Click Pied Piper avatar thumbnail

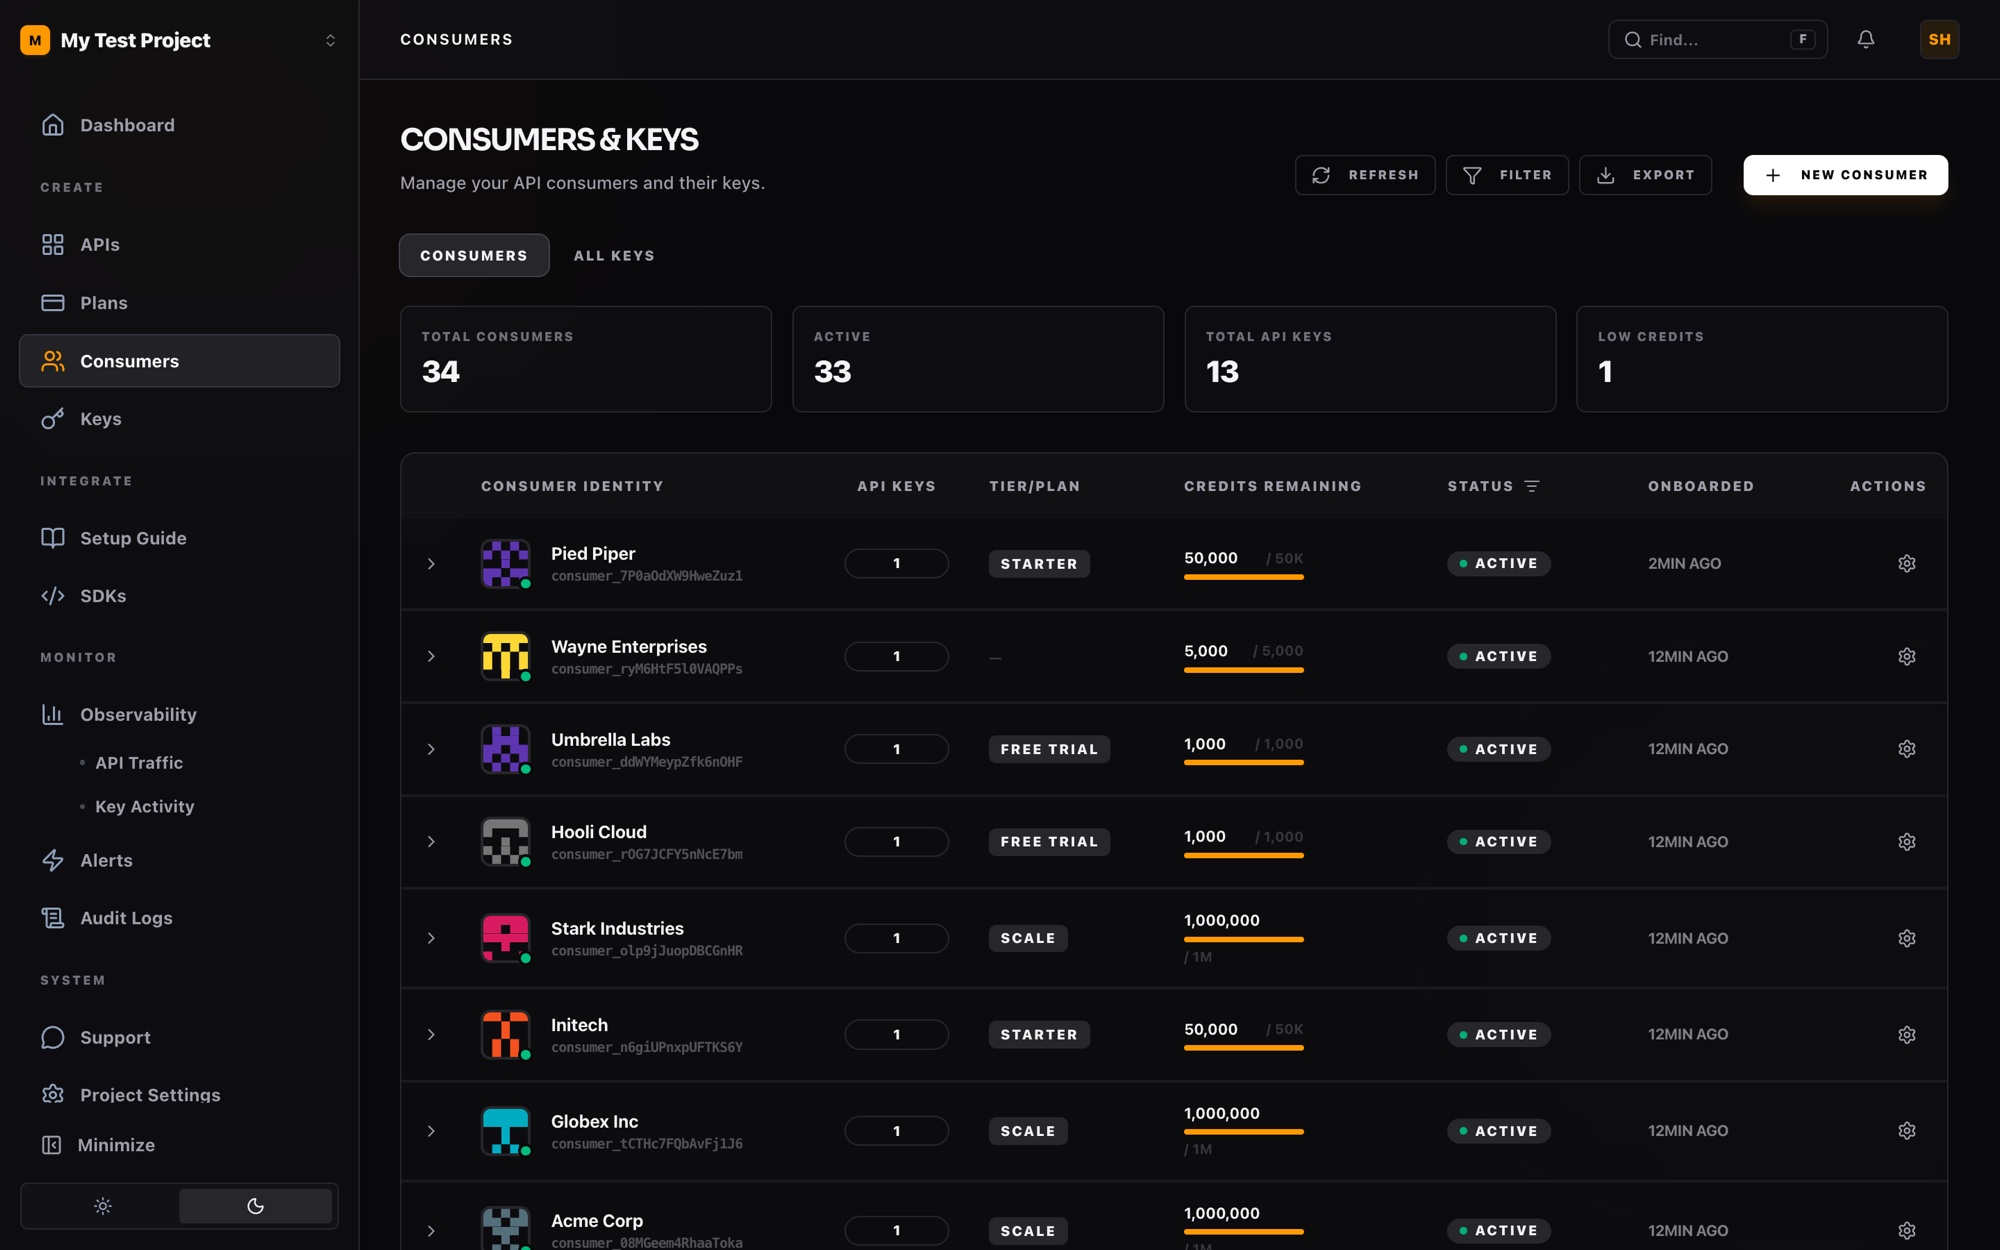(505, 564)
